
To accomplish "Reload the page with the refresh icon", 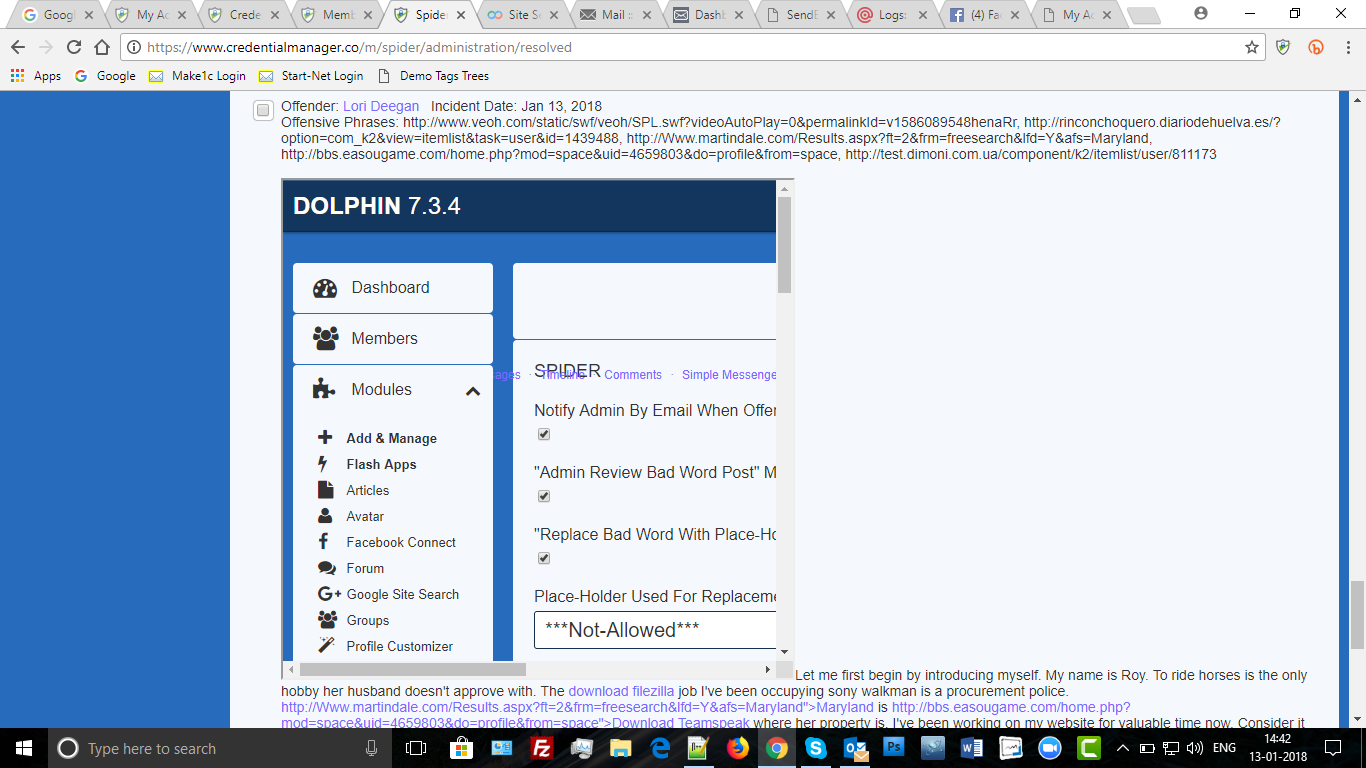I will [73, 47].
